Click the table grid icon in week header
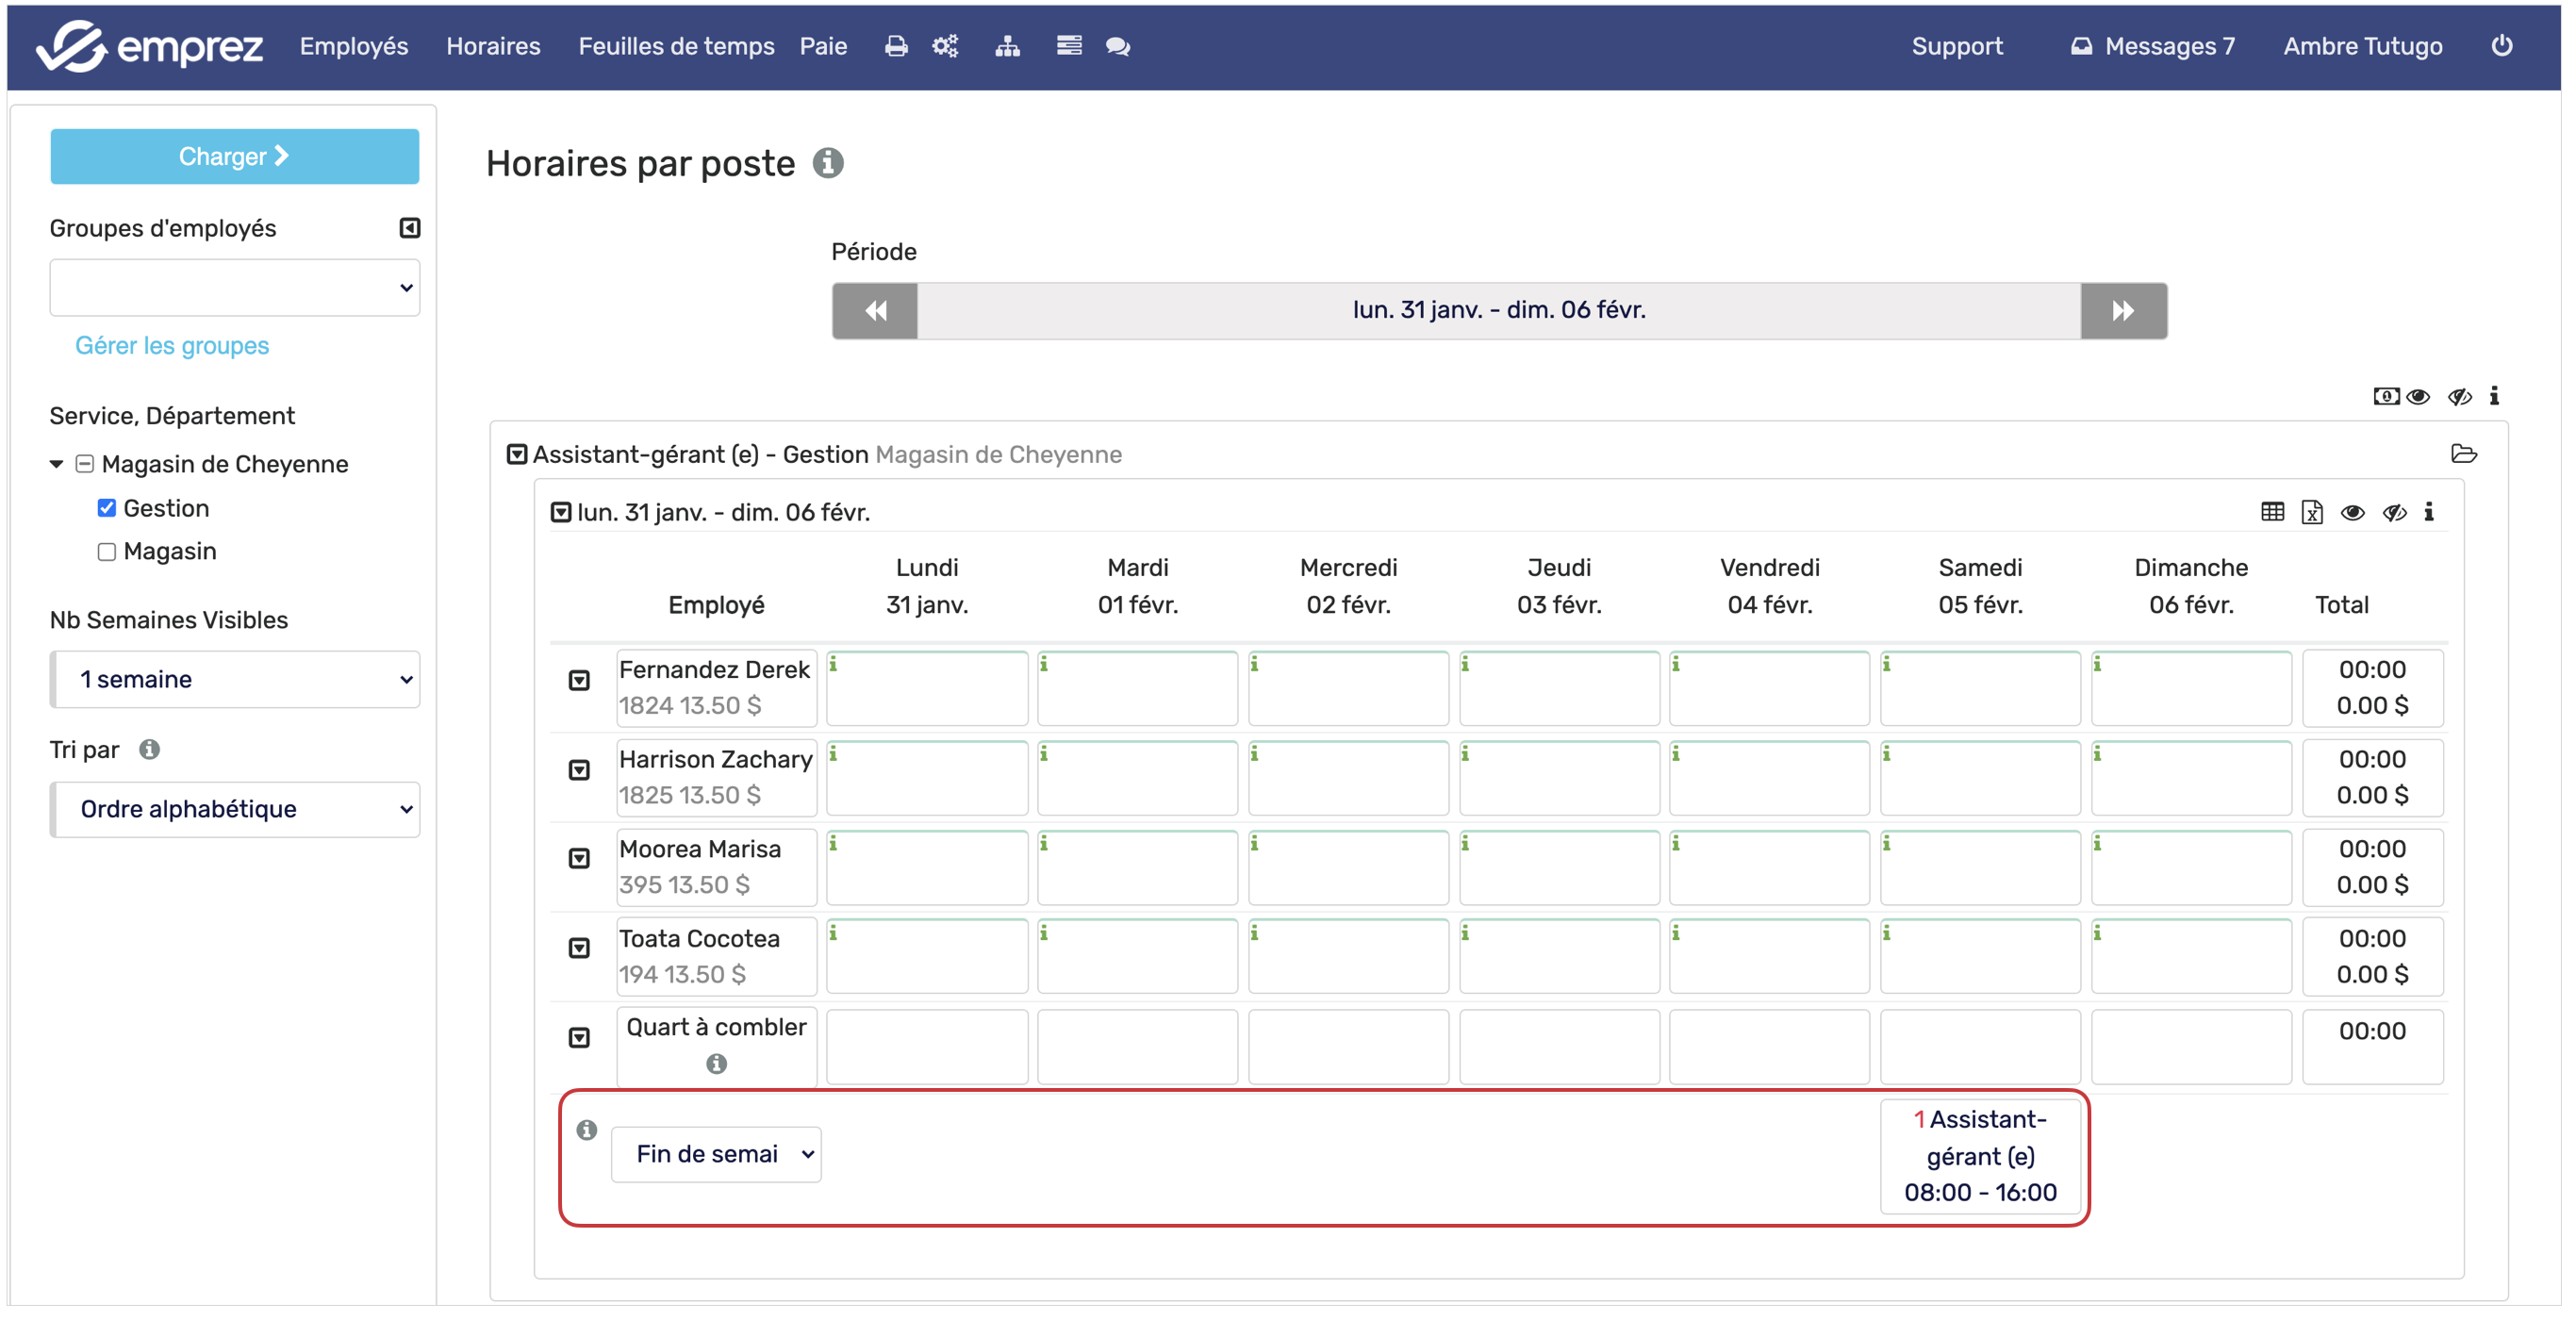The height and width of the screenshot is (1320, 2576). 2272,512
